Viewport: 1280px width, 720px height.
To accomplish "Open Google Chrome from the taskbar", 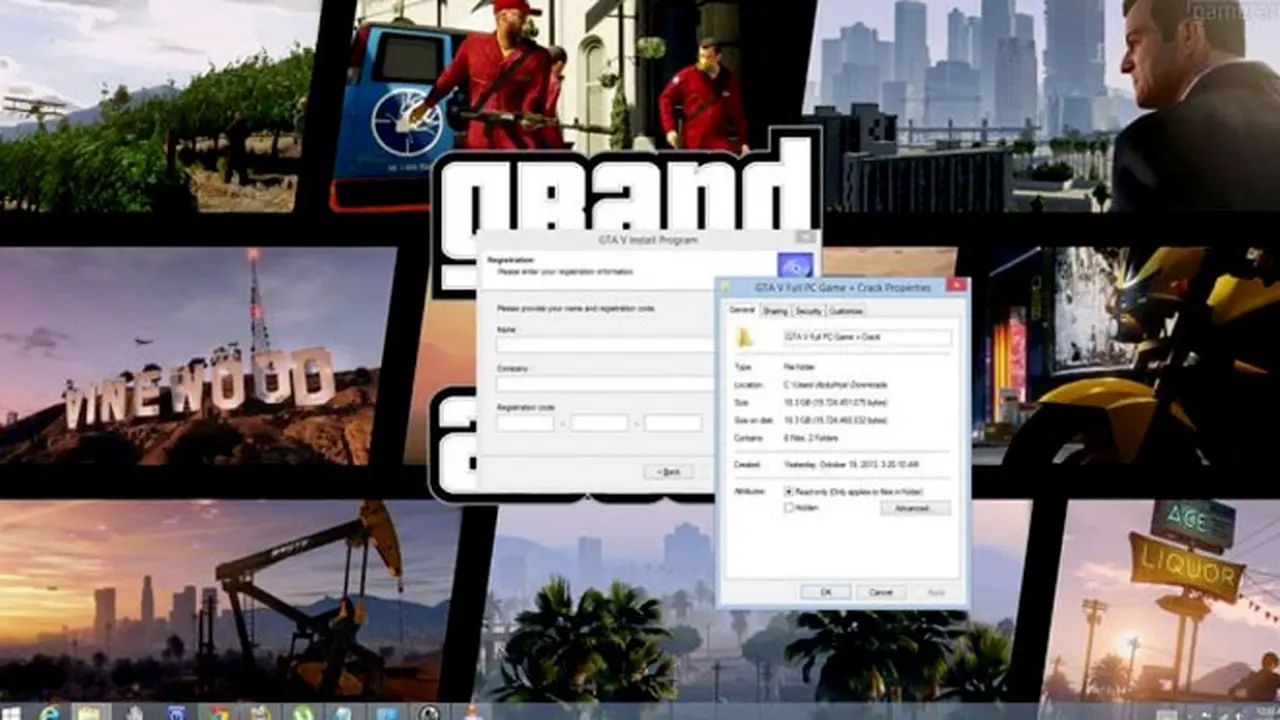I will pyautogui.click(x=217, y=712).
